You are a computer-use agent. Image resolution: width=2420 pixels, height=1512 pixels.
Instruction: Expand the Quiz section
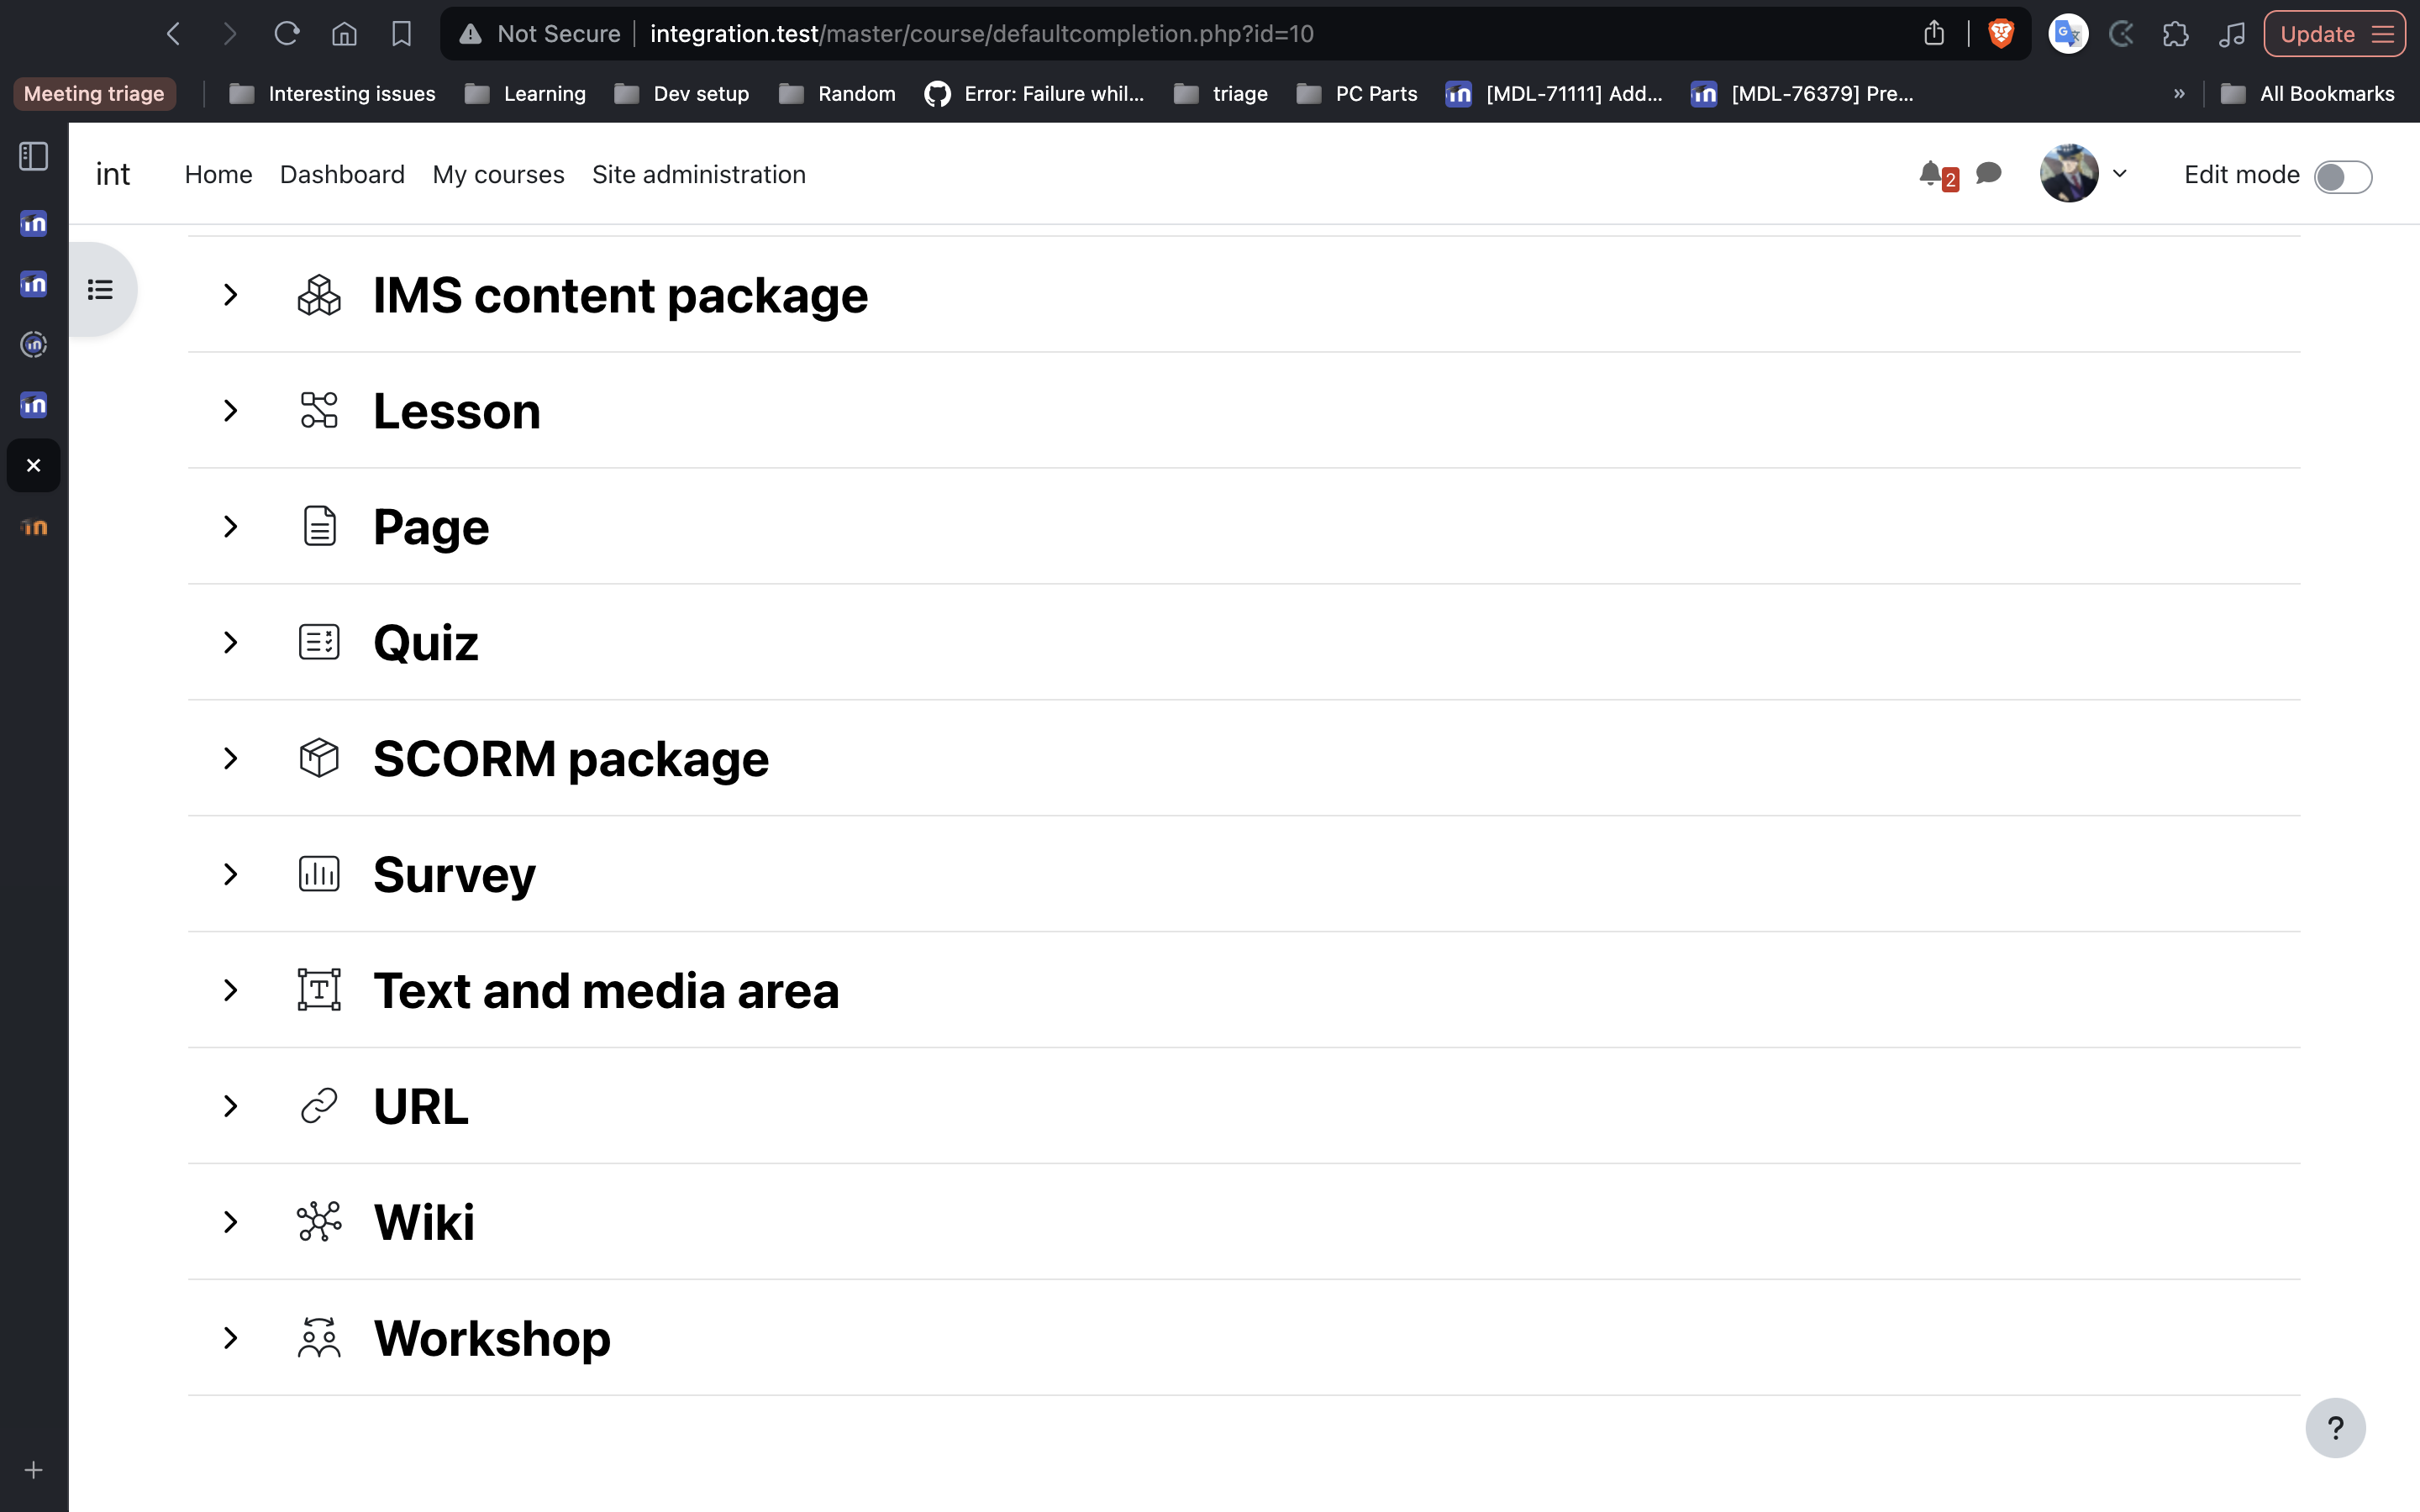(231, 643)
